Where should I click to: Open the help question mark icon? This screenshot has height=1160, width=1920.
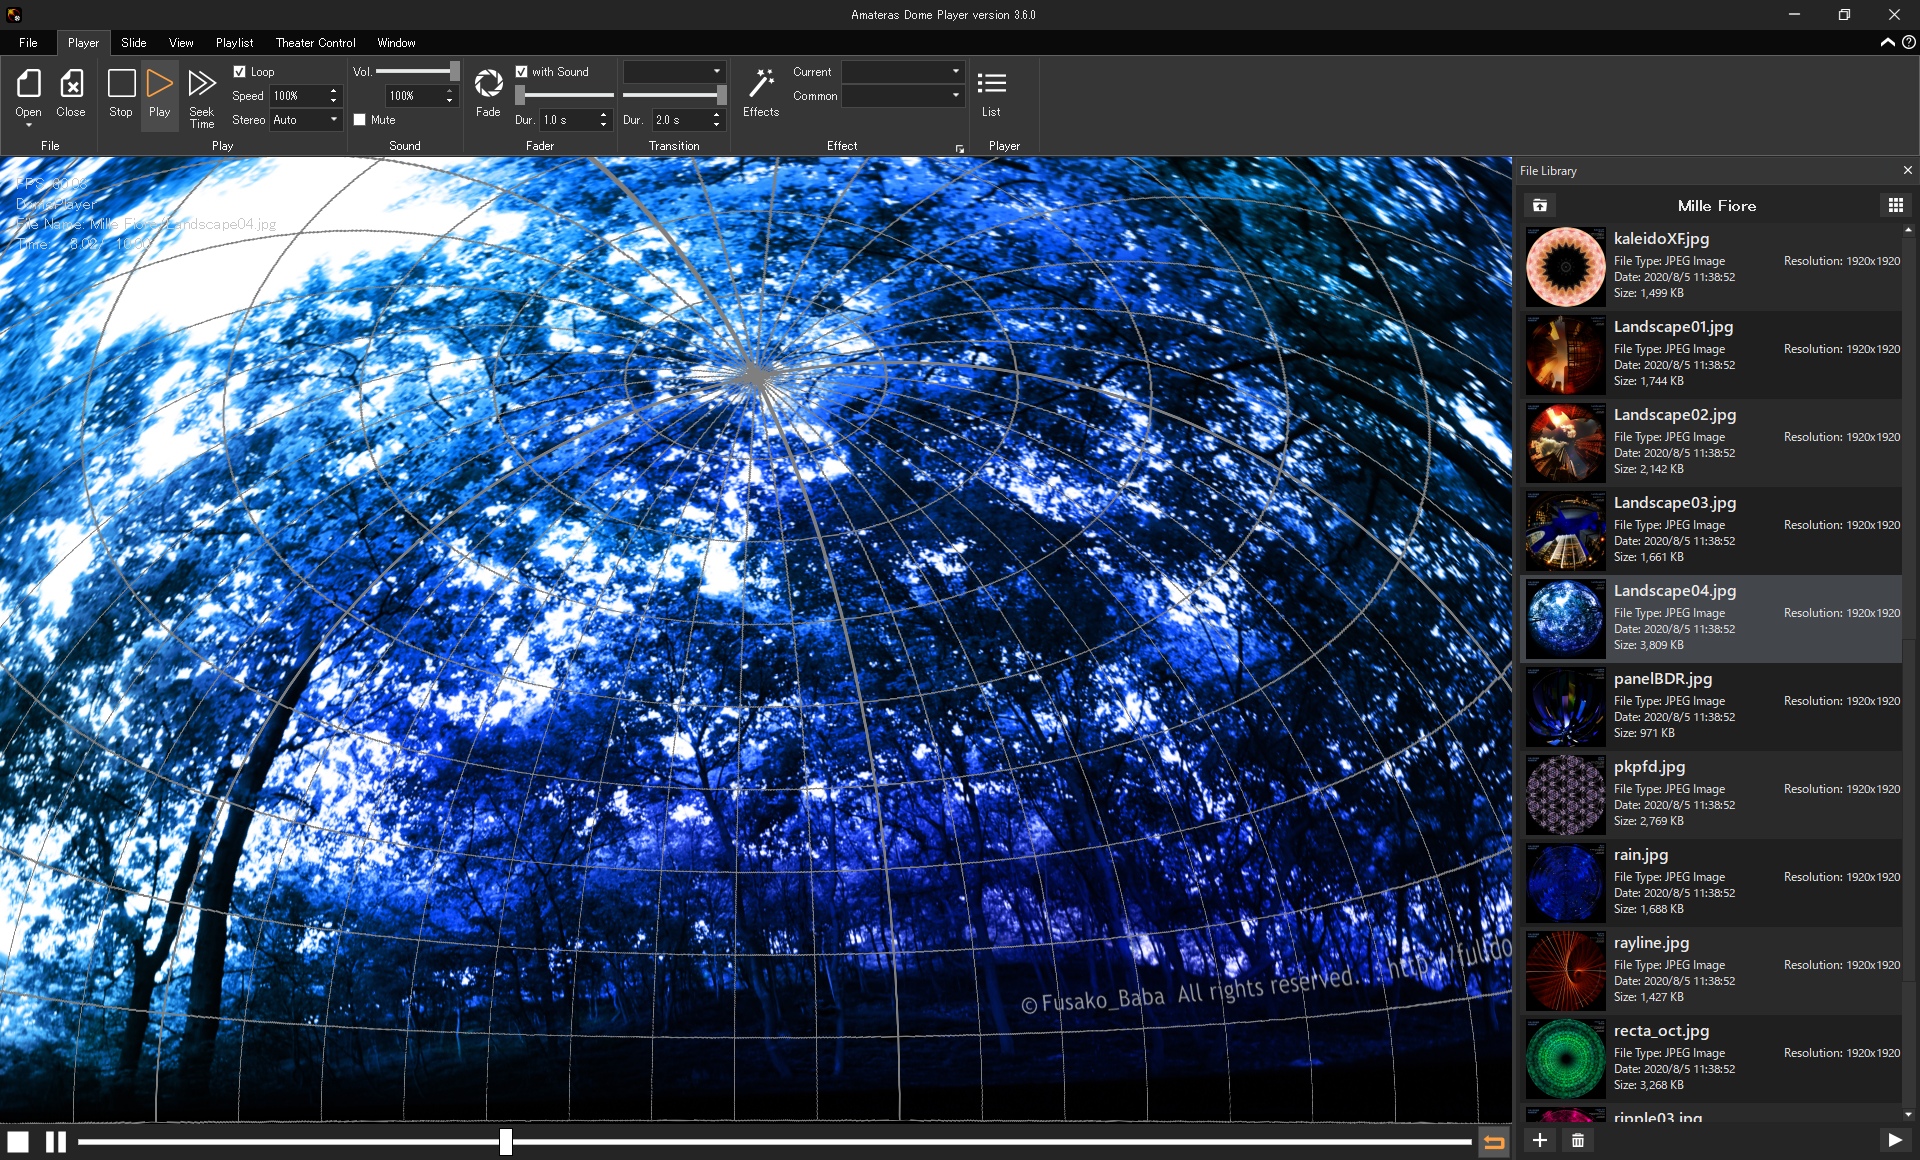[x=1908, y=42]
